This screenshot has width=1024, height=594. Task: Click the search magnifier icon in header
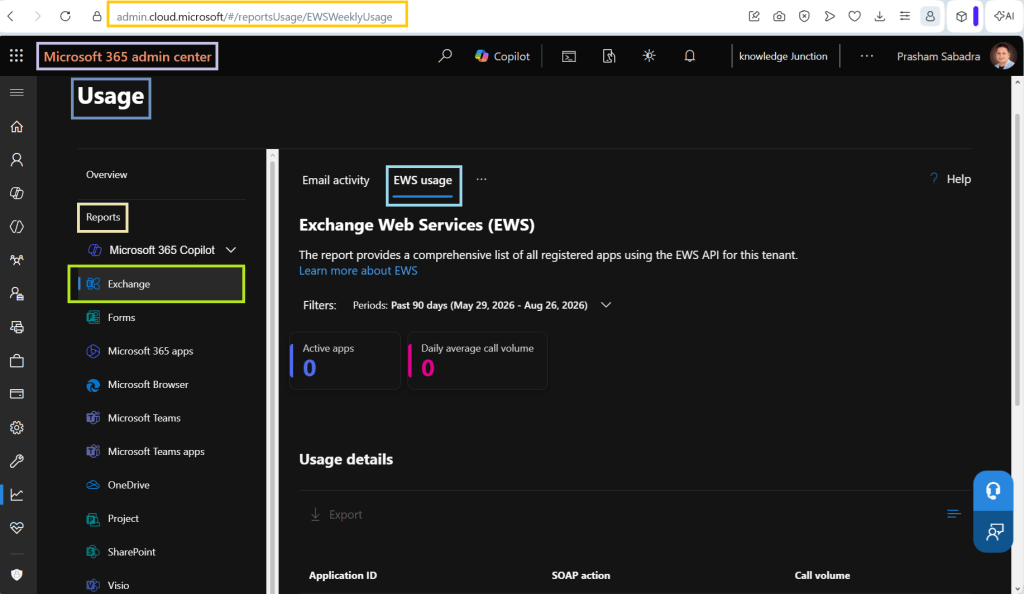[445, 56]
